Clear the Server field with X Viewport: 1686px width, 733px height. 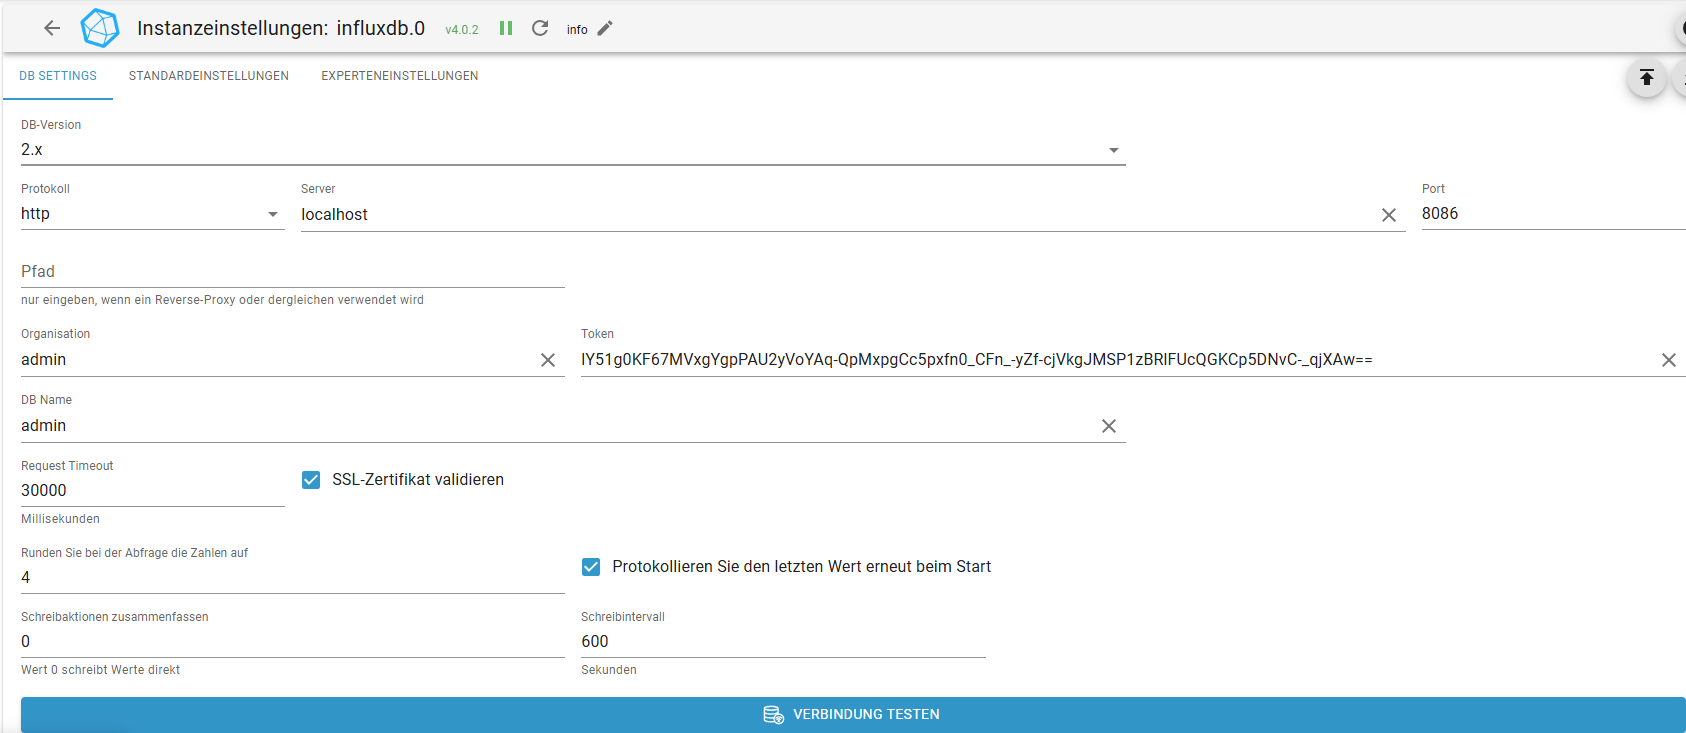(1389, 215)
